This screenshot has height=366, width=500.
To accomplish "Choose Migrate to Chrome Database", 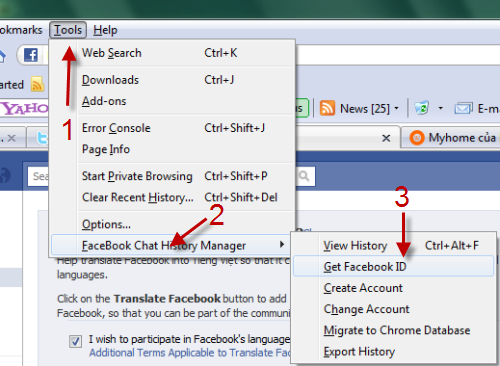I will (x=393, y=330).
